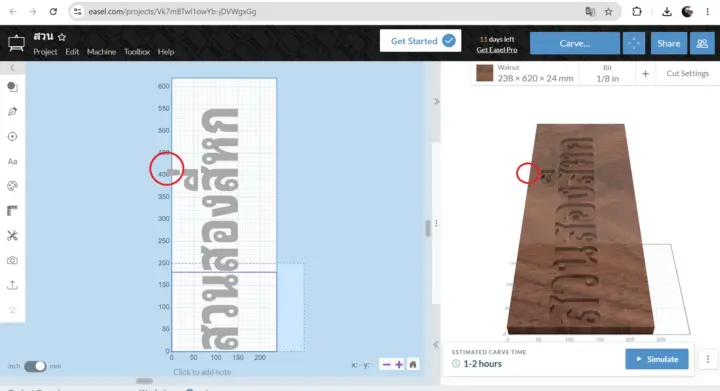The width and height of the screenshot is (720, 391).
Task: Open the Help menu
Action: (x=166, y=51)
